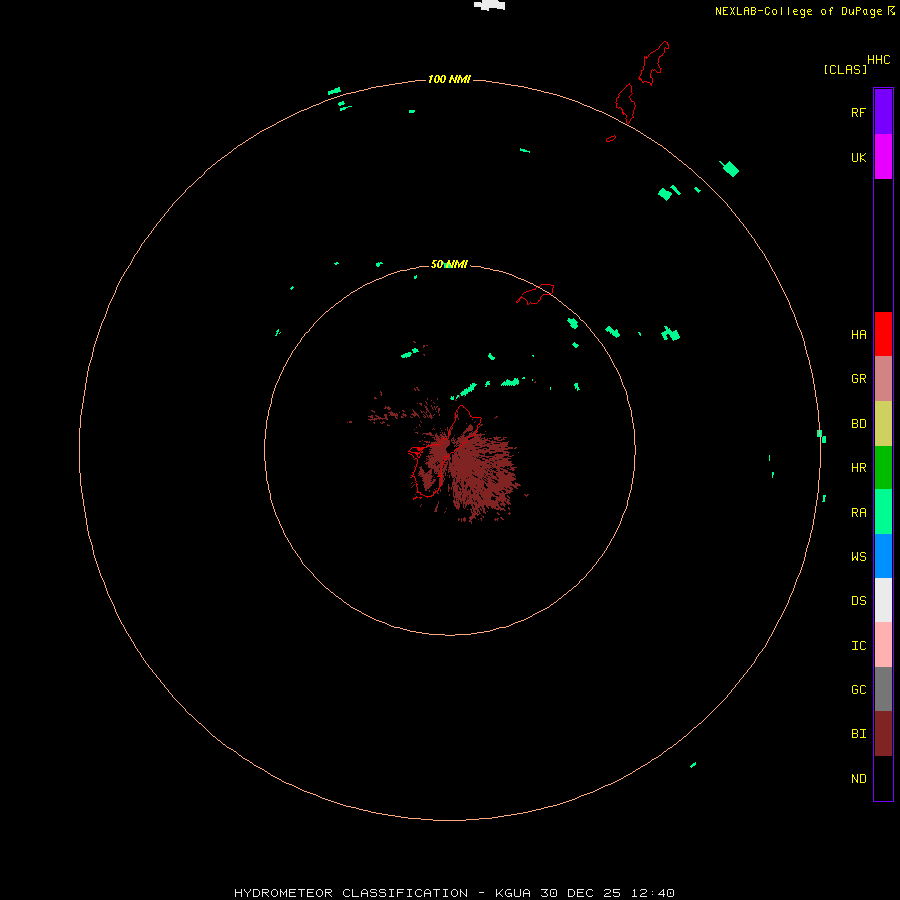This screenshot has height=900, width=900.
Task: Click the GC legend label
Action: 858,689
